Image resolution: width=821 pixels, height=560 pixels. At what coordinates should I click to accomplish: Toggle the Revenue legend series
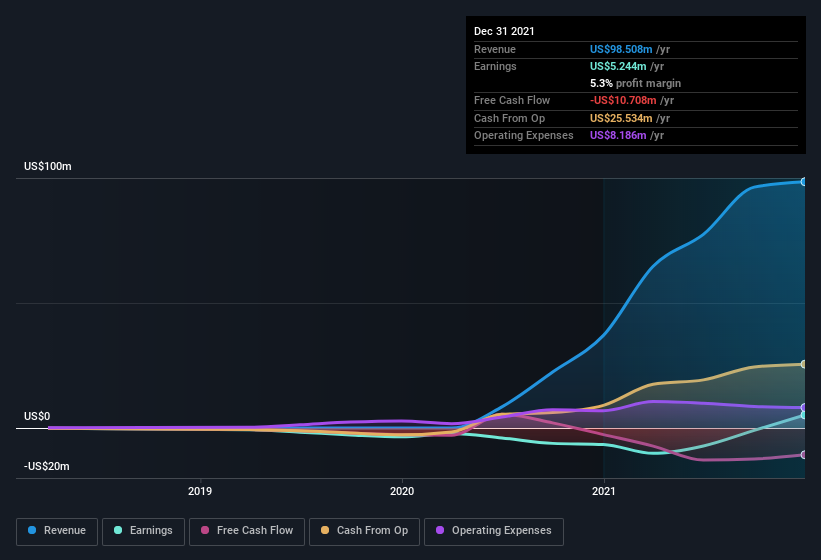click(57, 531)
